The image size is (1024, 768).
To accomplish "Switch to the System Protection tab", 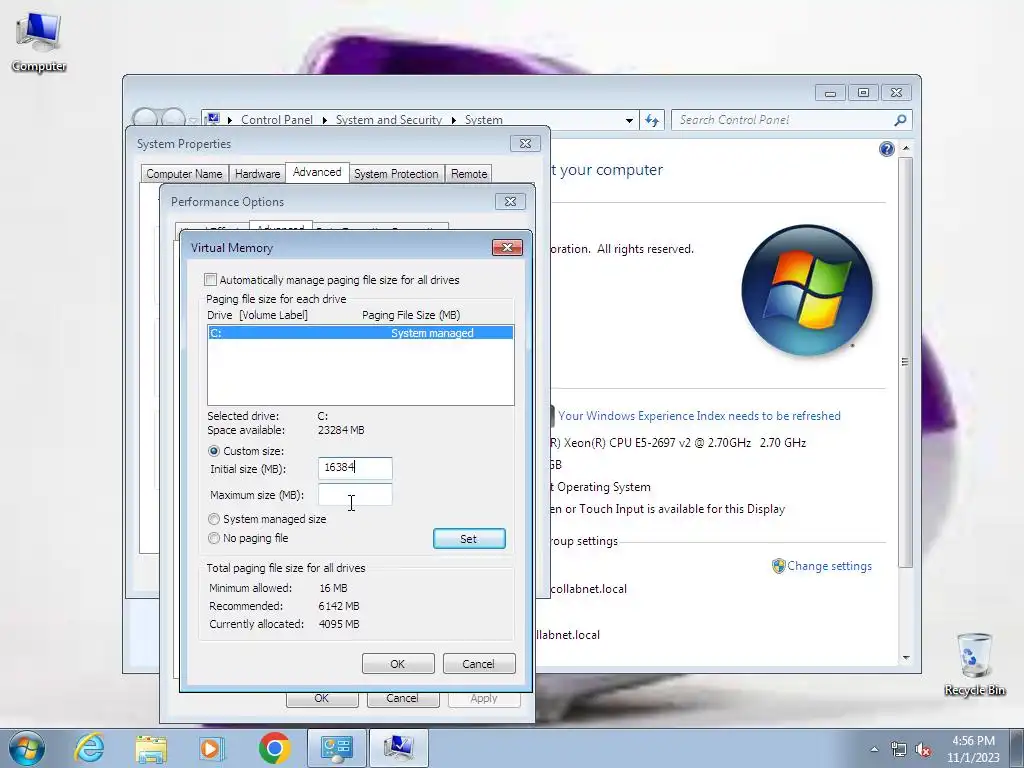I will 396,174.
